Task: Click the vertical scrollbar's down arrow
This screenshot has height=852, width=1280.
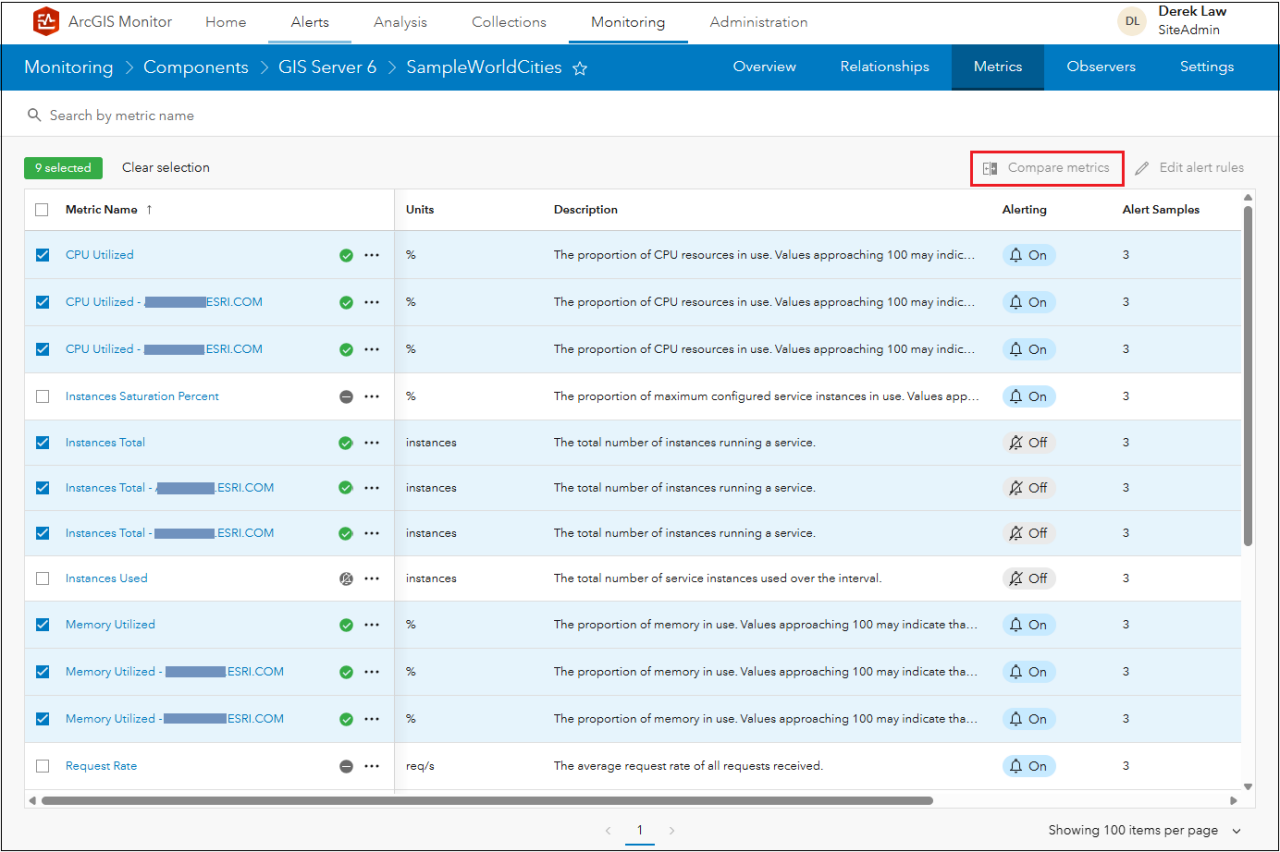Action: (1248, 786)
